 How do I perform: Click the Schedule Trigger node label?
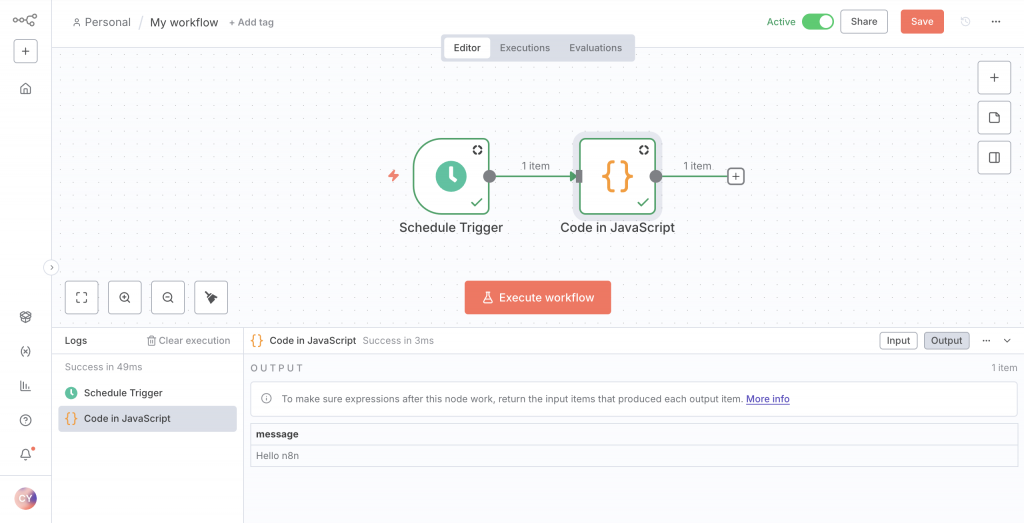tap(451, 228)
